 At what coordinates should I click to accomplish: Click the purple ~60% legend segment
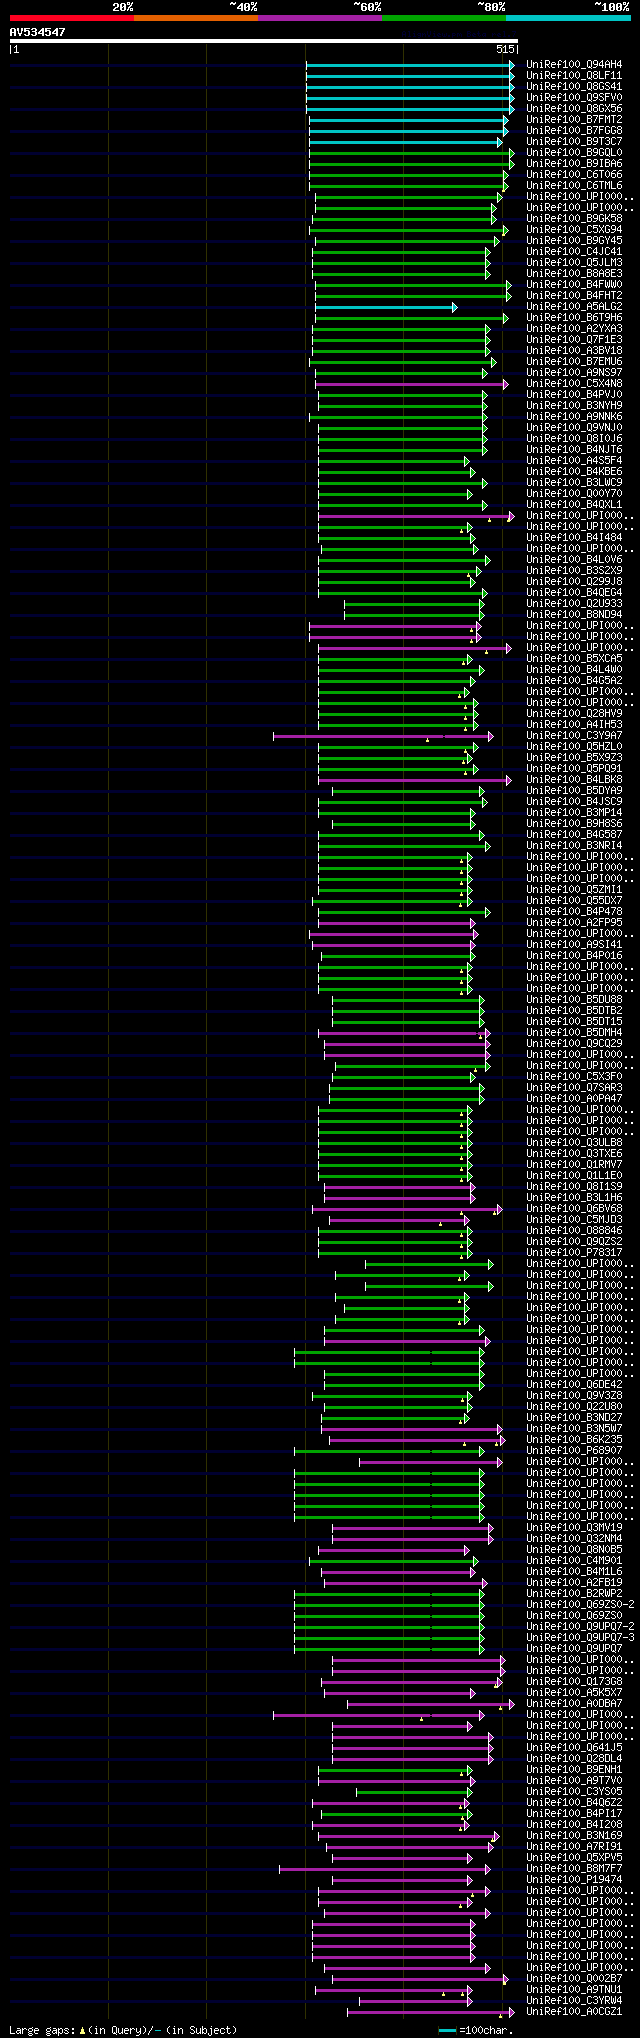319,18
